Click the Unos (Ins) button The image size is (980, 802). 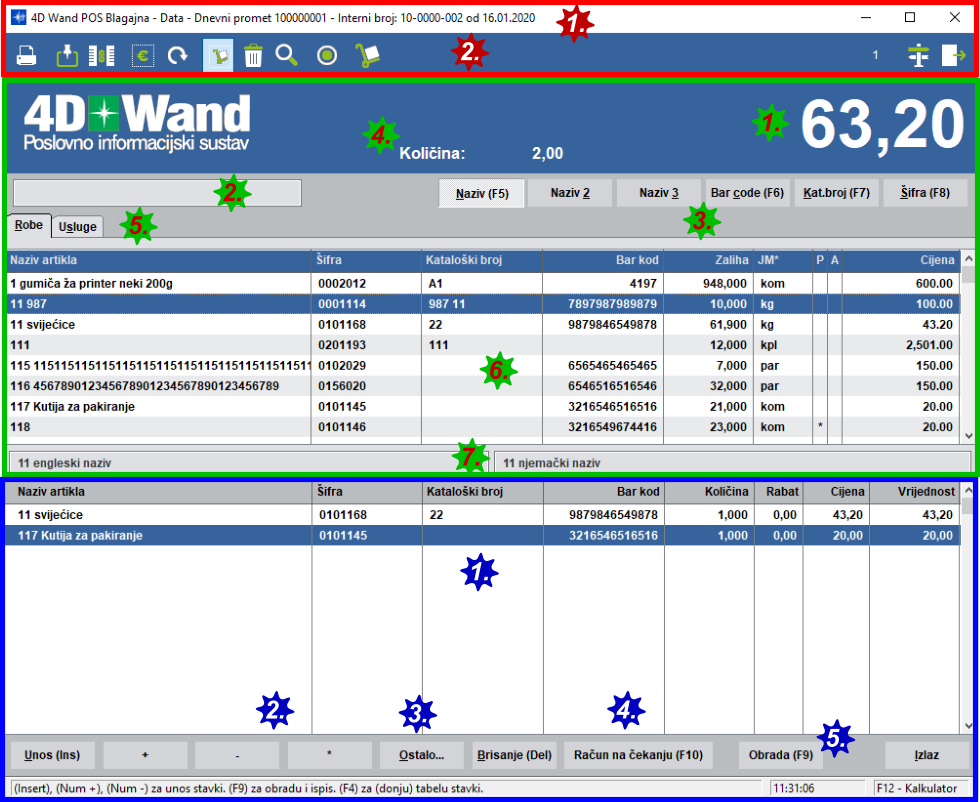coord(52,755)
